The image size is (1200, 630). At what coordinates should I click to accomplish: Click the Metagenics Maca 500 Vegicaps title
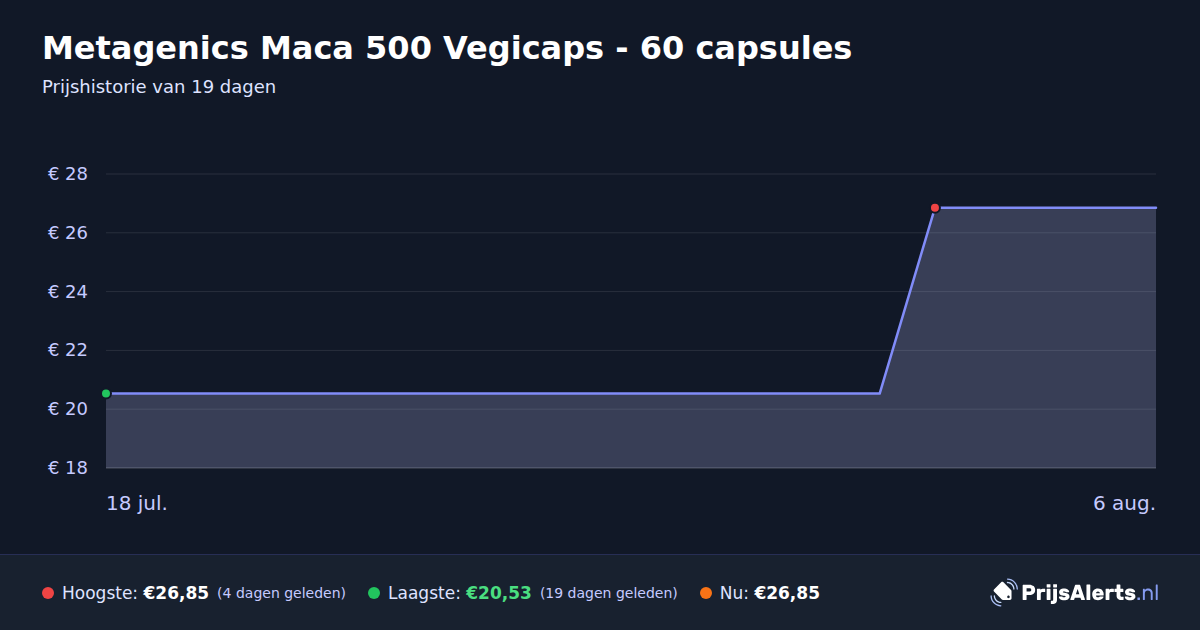point(447,48)
